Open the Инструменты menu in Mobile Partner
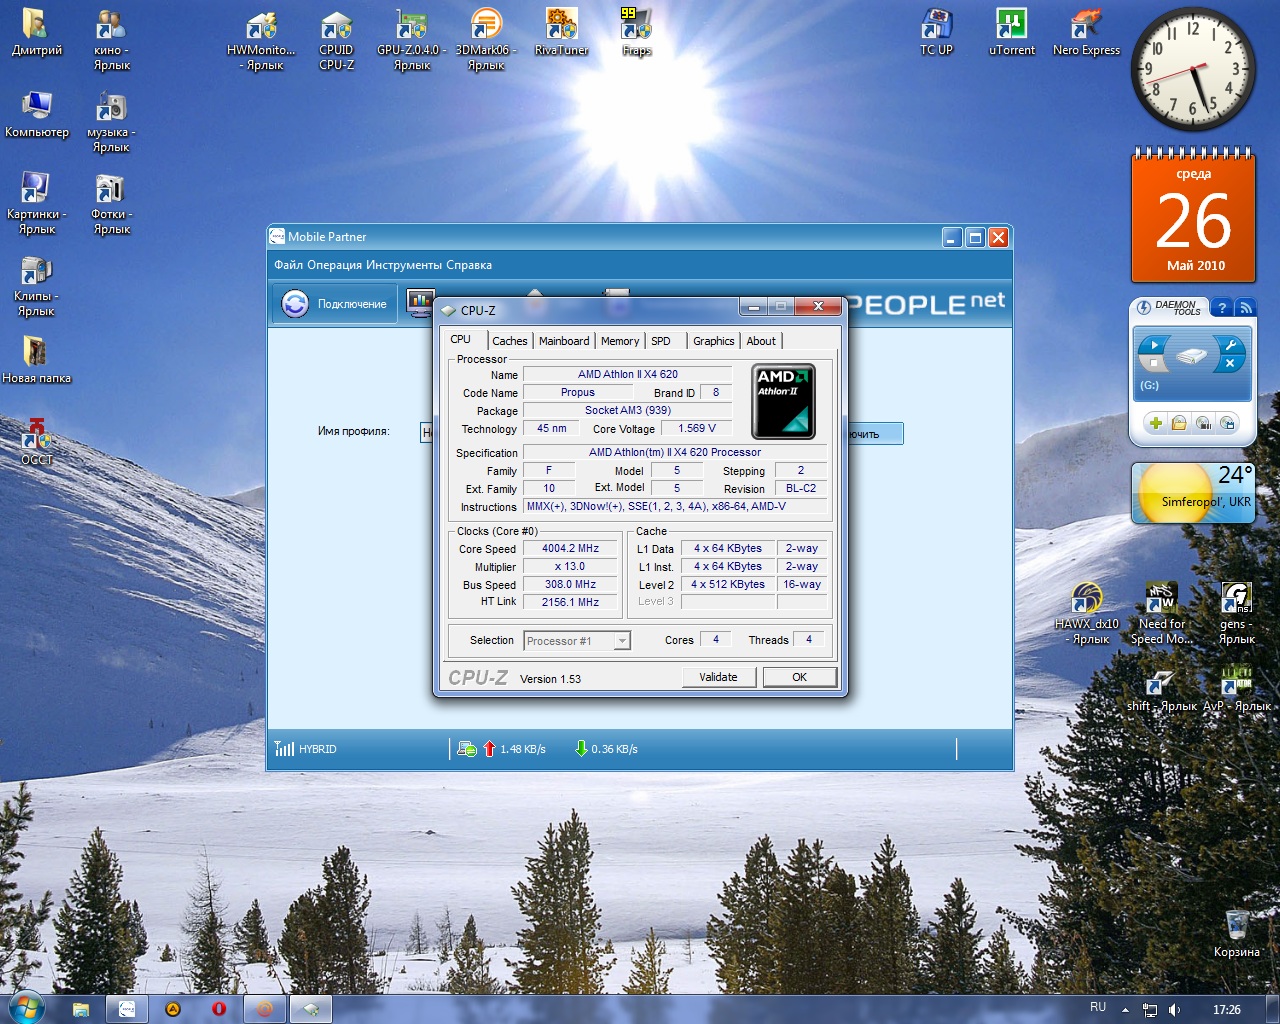1280x1024 pixels. (404, 265)
